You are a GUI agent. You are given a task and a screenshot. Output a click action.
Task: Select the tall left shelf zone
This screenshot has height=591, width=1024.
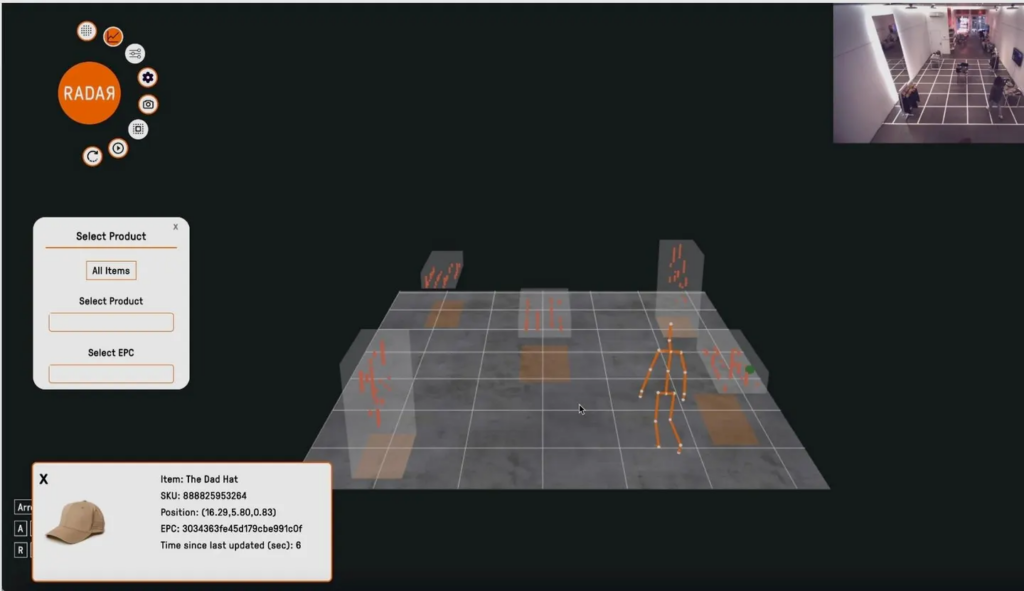click(x=377, y=385)
